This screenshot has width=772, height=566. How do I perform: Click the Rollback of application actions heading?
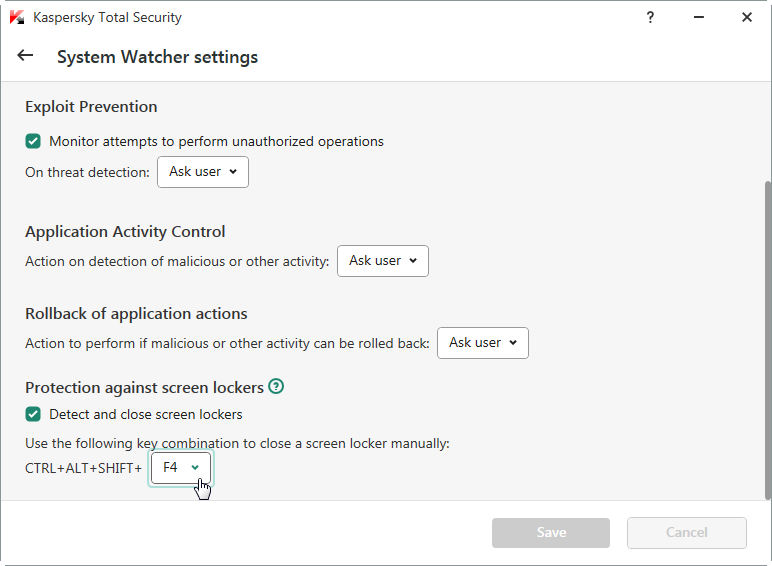[136, 314]
